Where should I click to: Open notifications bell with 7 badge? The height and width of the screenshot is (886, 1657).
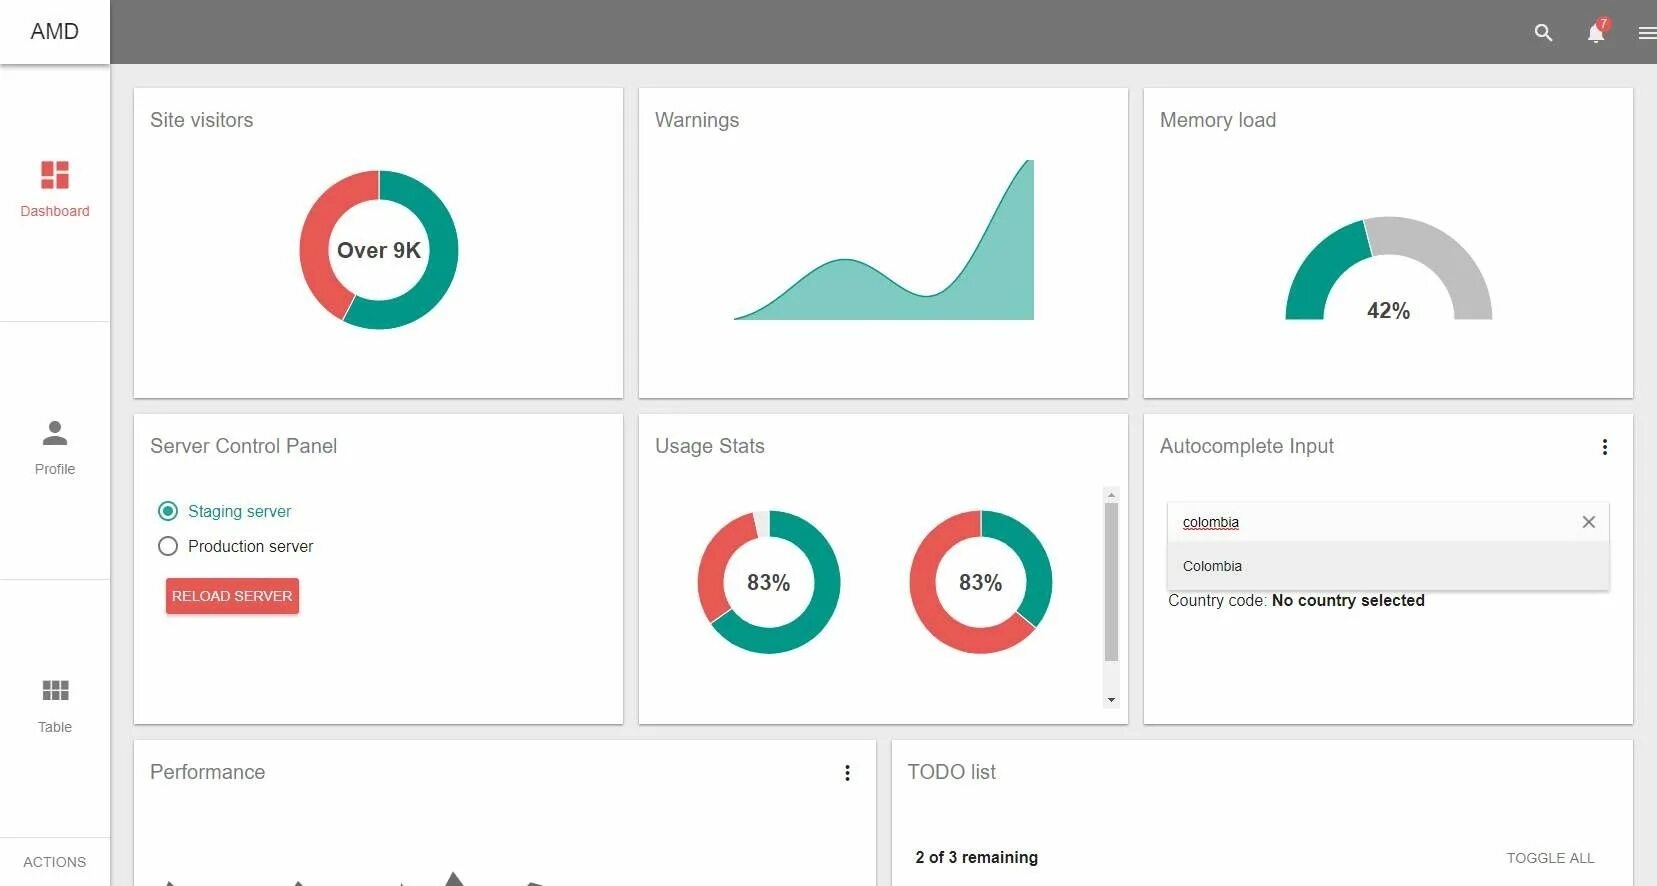coord(1597,32)
